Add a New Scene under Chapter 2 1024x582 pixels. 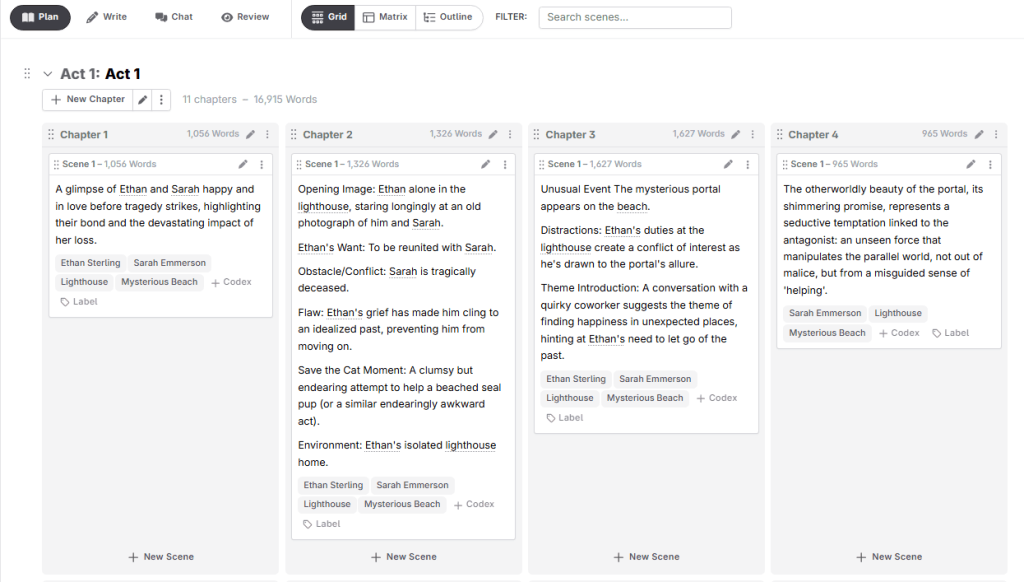pos(404,557)
